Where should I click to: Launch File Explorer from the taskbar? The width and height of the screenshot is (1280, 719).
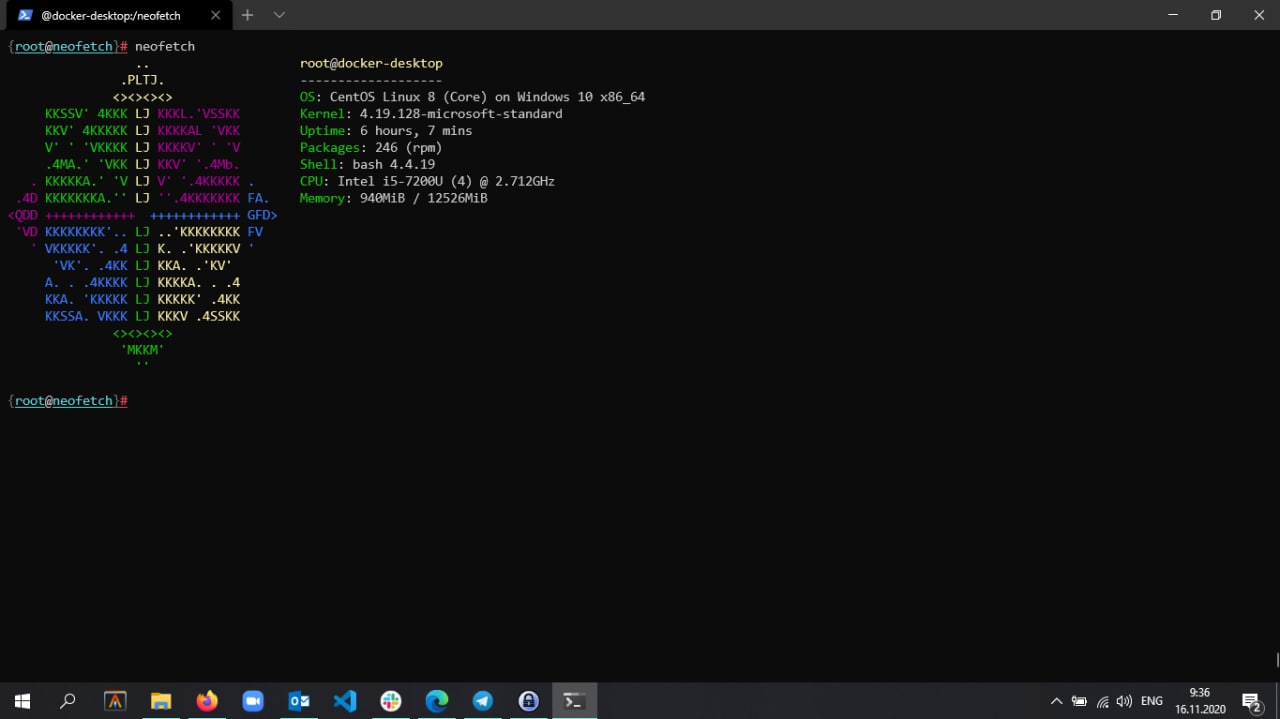coord(161,701)
